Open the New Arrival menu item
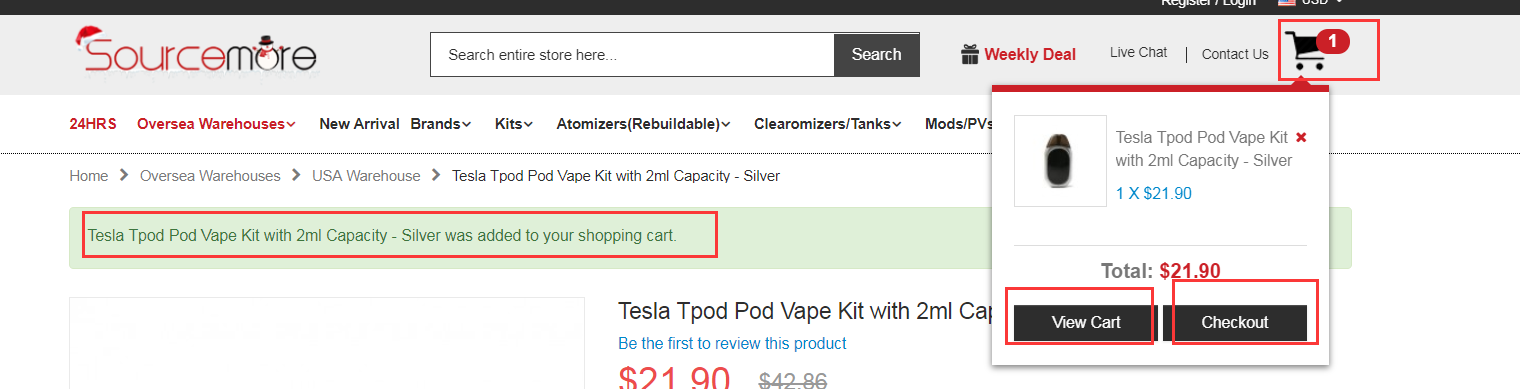 (x=359, y=124)
